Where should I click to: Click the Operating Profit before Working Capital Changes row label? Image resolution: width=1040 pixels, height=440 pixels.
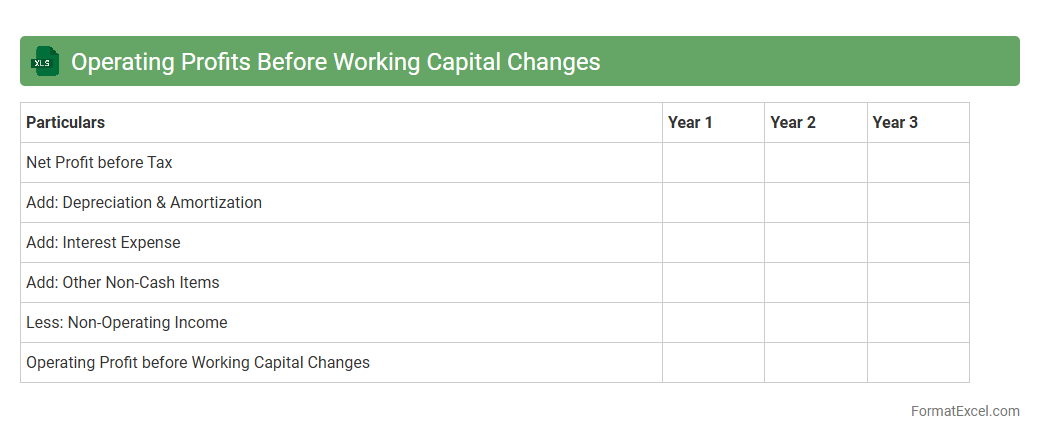pyautogui.click(x=198, y=363)
